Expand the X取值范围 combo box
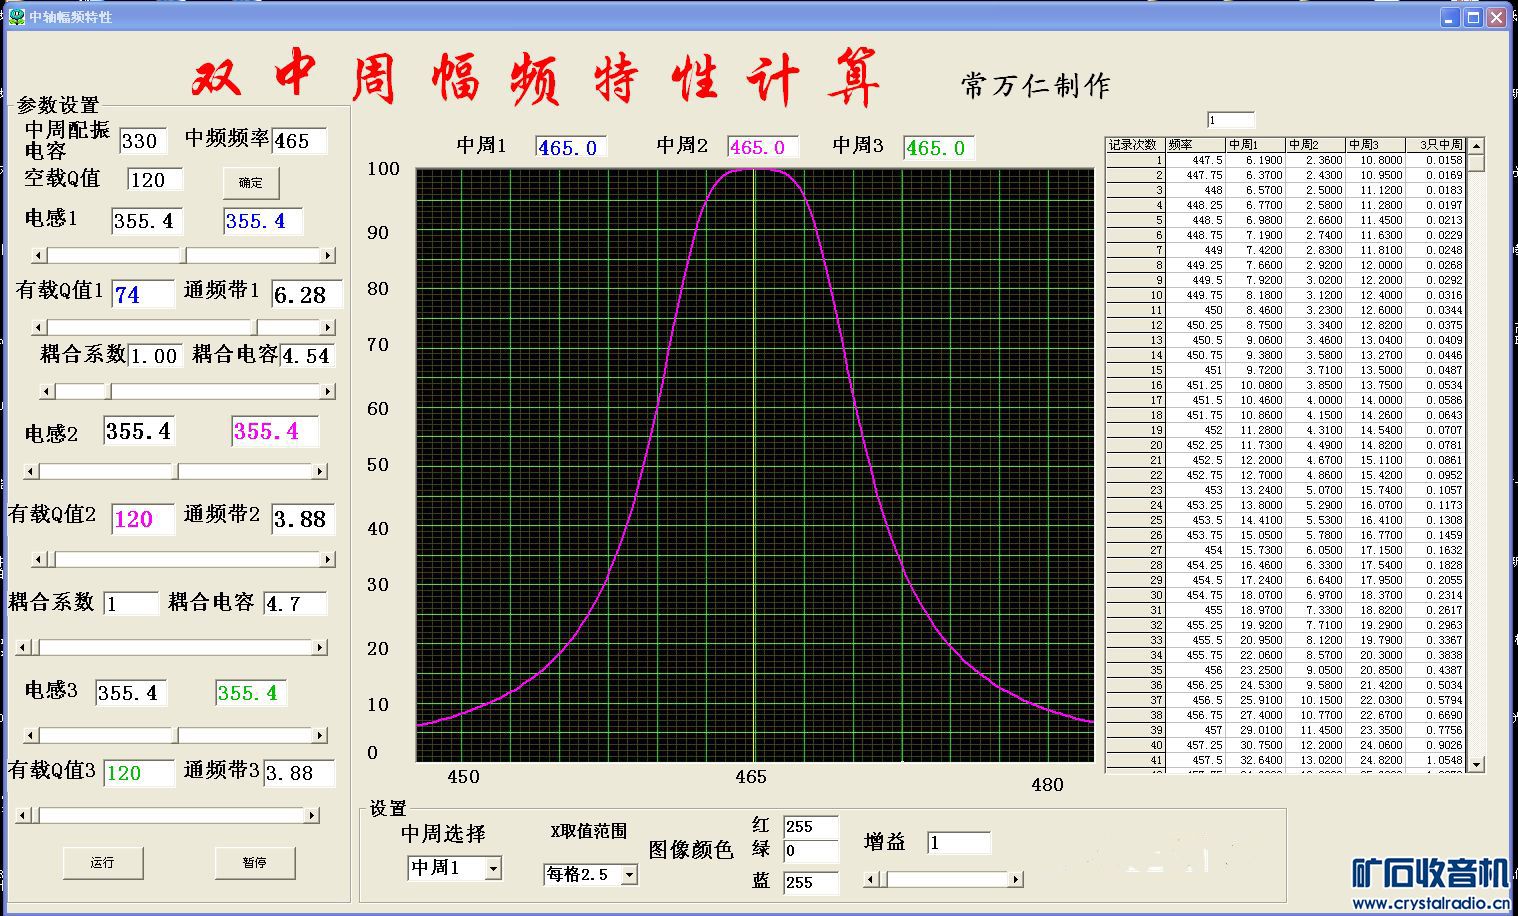Screen dimensions: 1518x916 [x=629, y=875]
